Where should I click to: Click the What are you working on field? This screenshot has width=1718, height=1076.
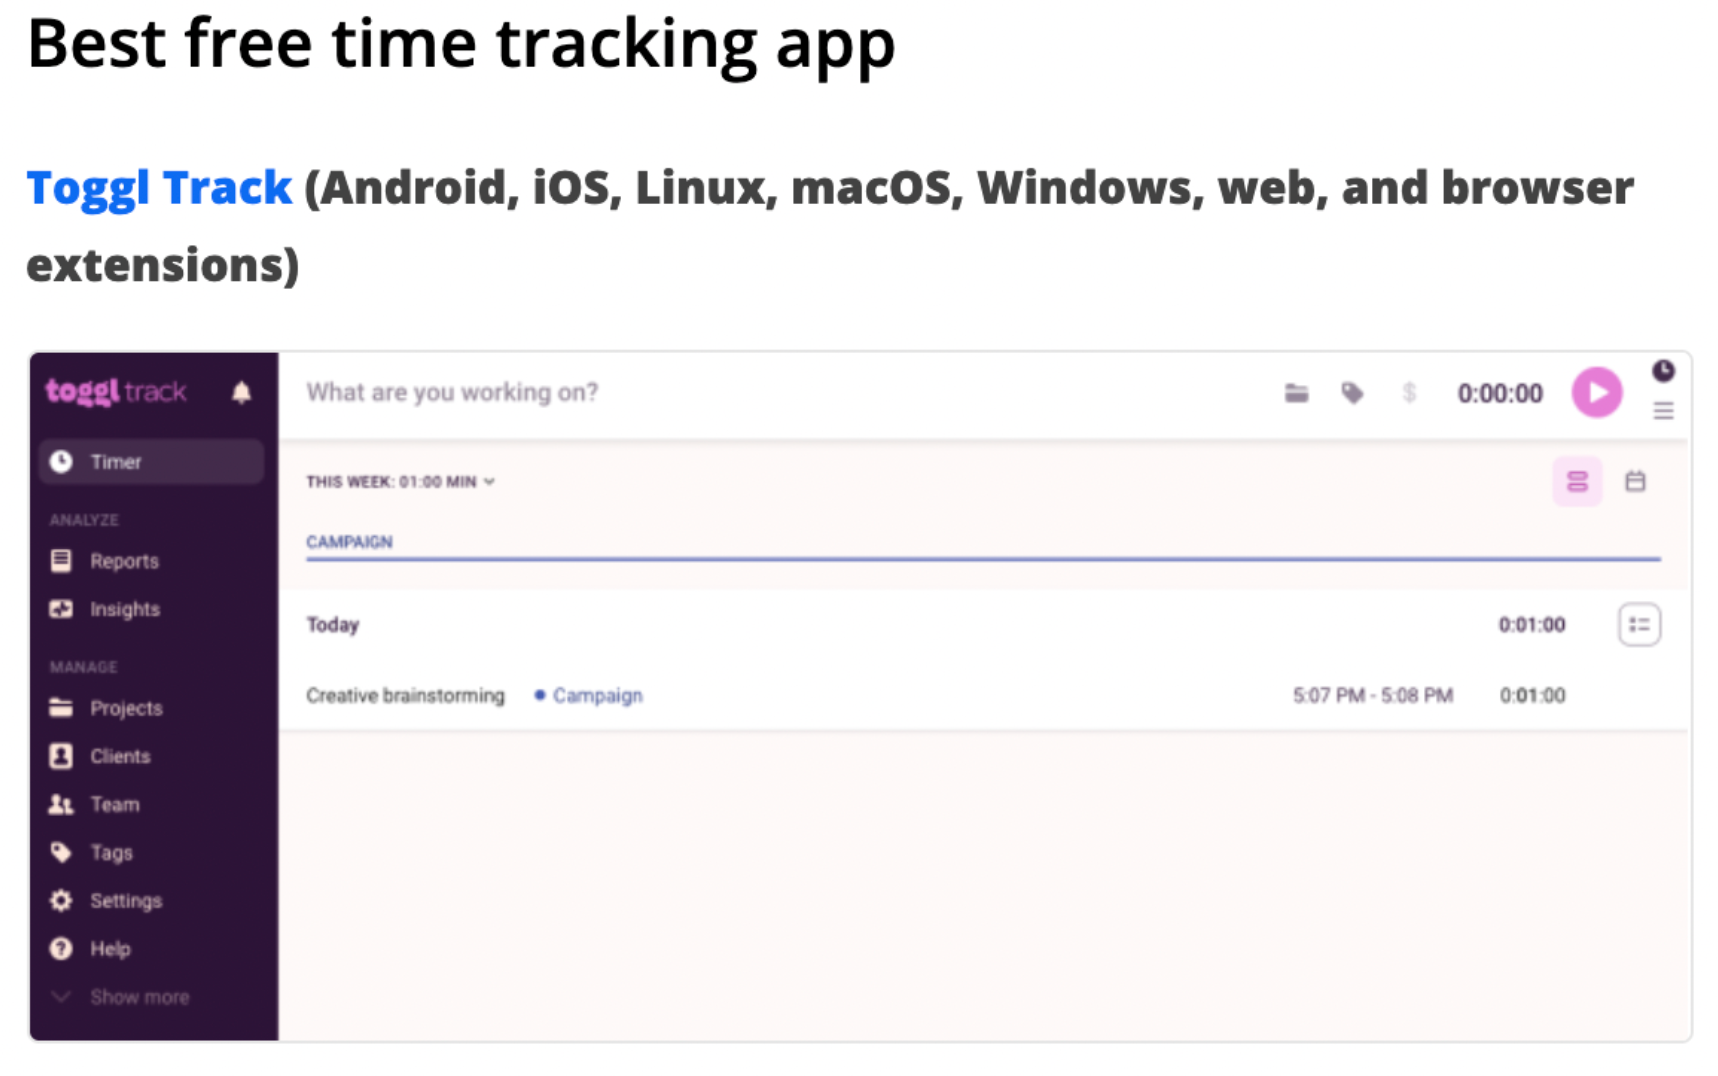pyautogui.click(x=452, y=392)
